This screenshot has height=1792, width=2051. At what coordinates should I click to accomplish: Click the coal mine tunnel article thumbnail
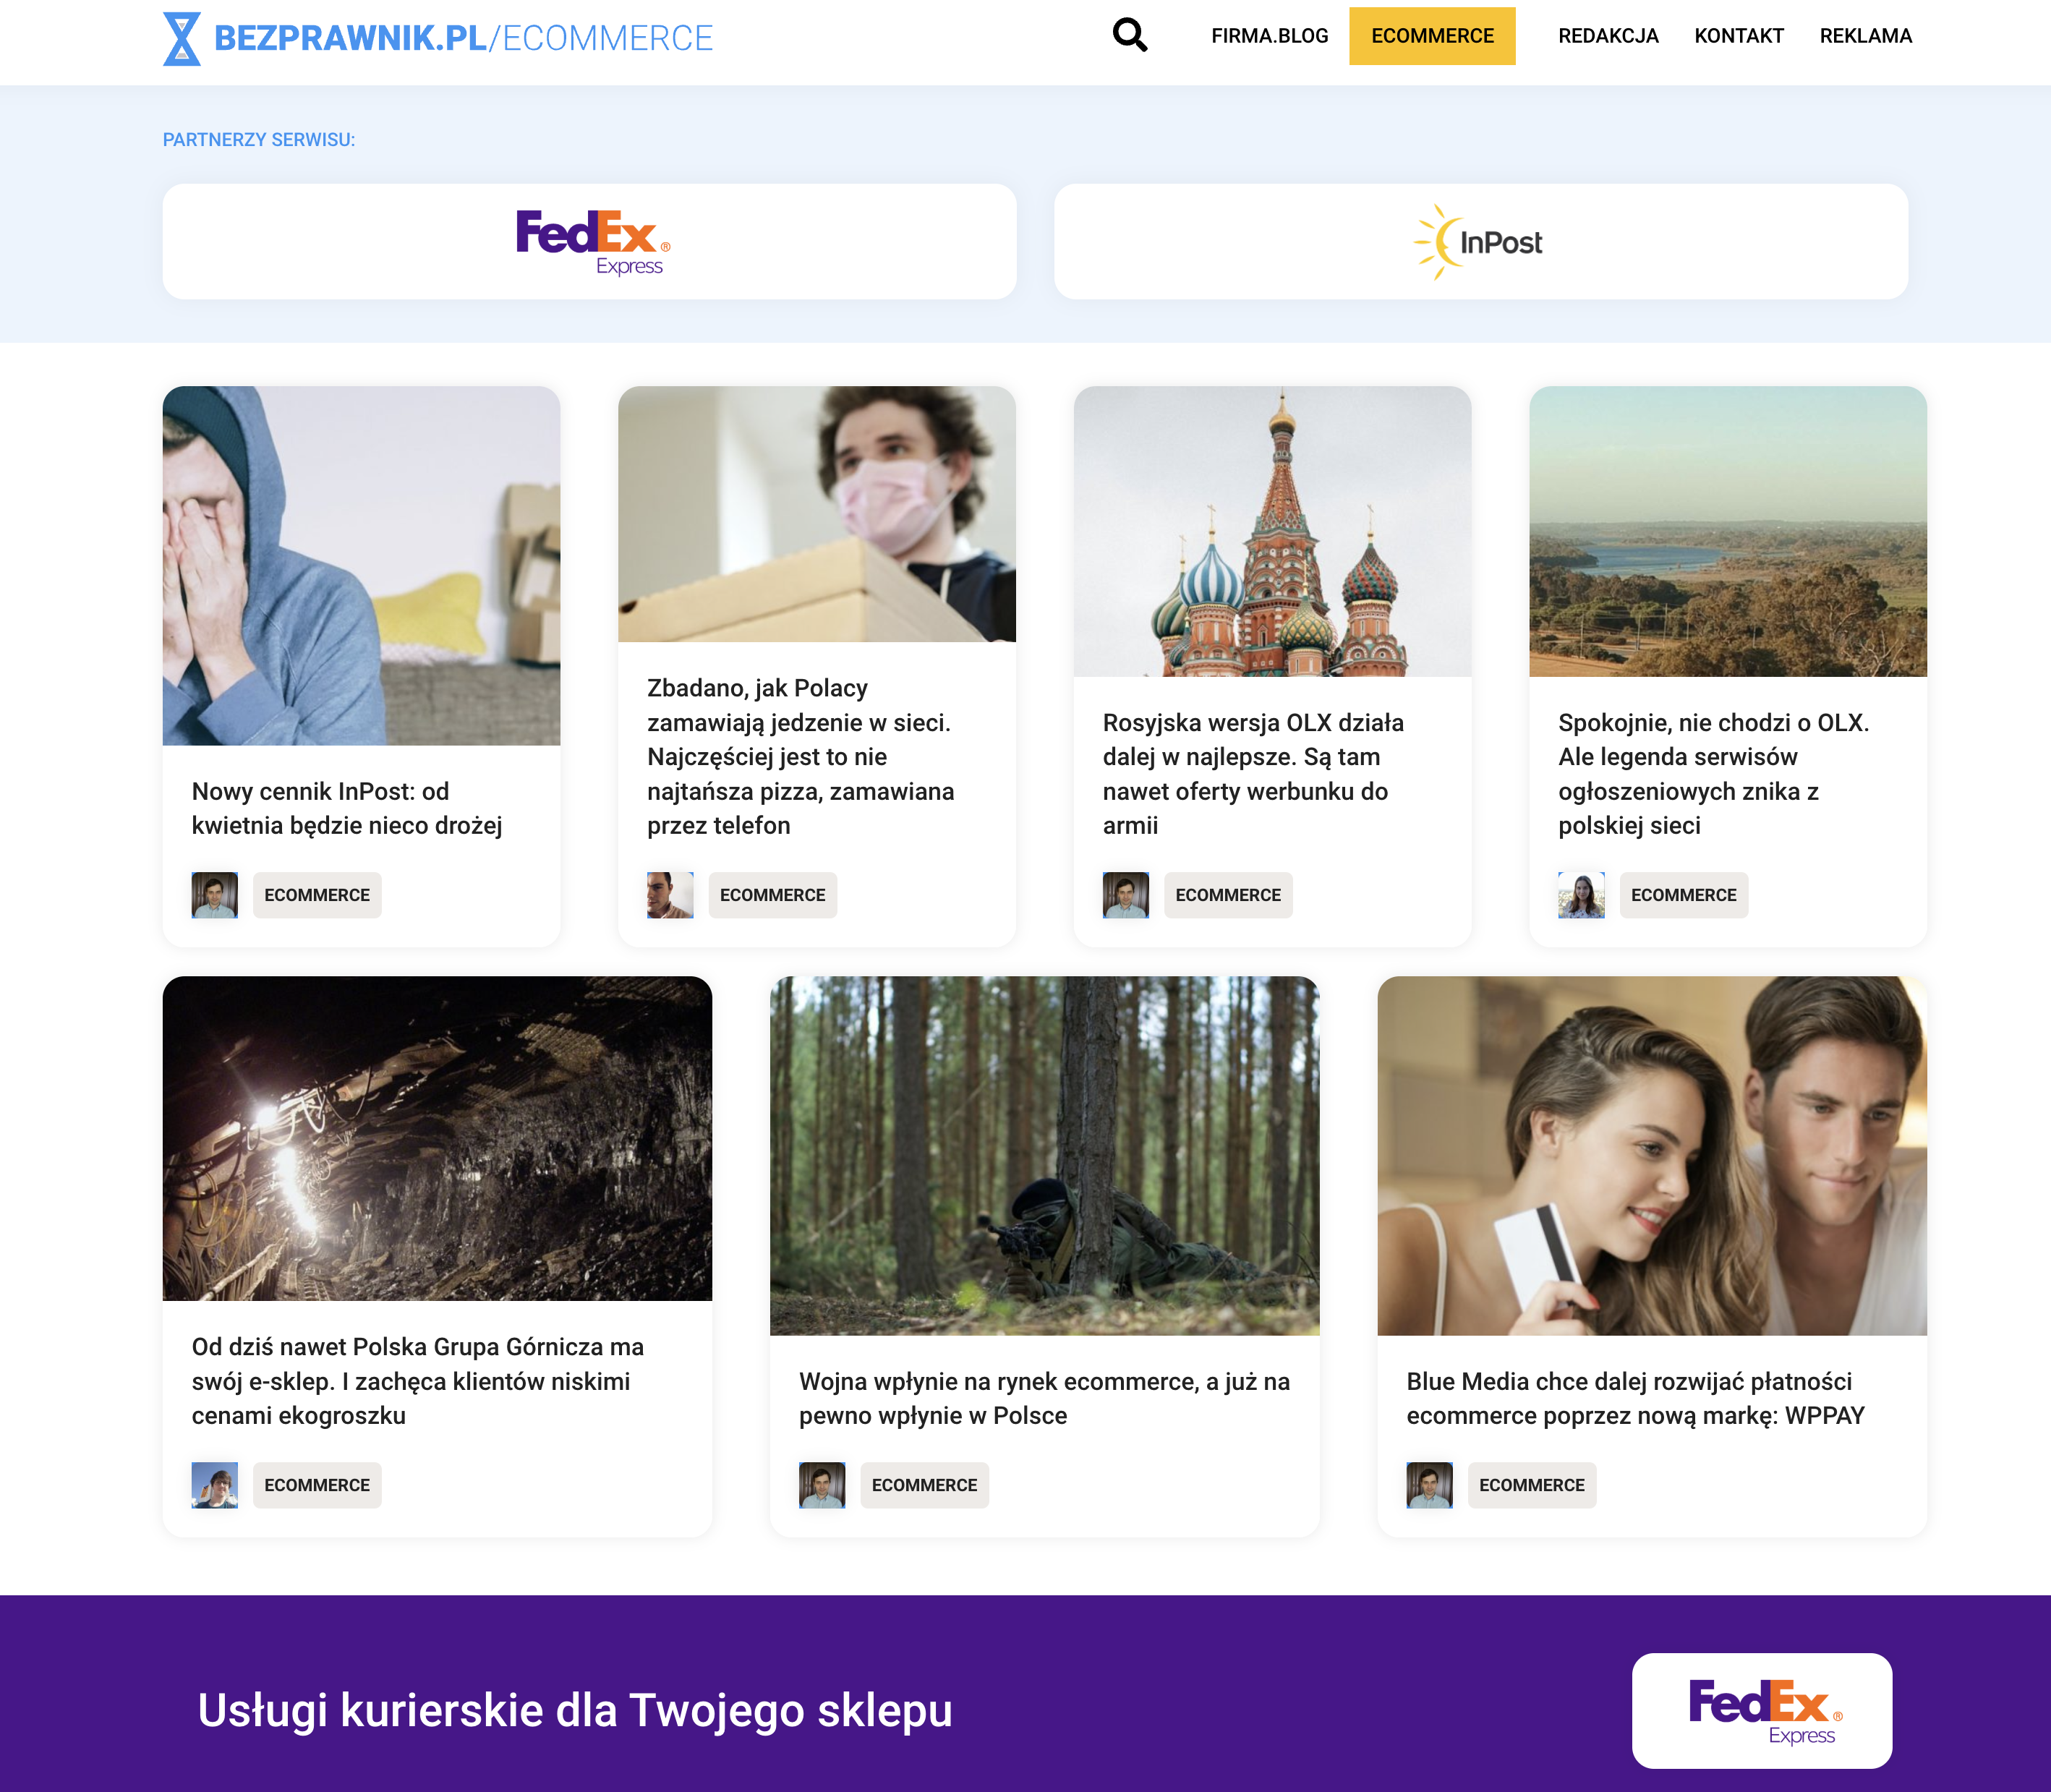tap(437, 1138)
